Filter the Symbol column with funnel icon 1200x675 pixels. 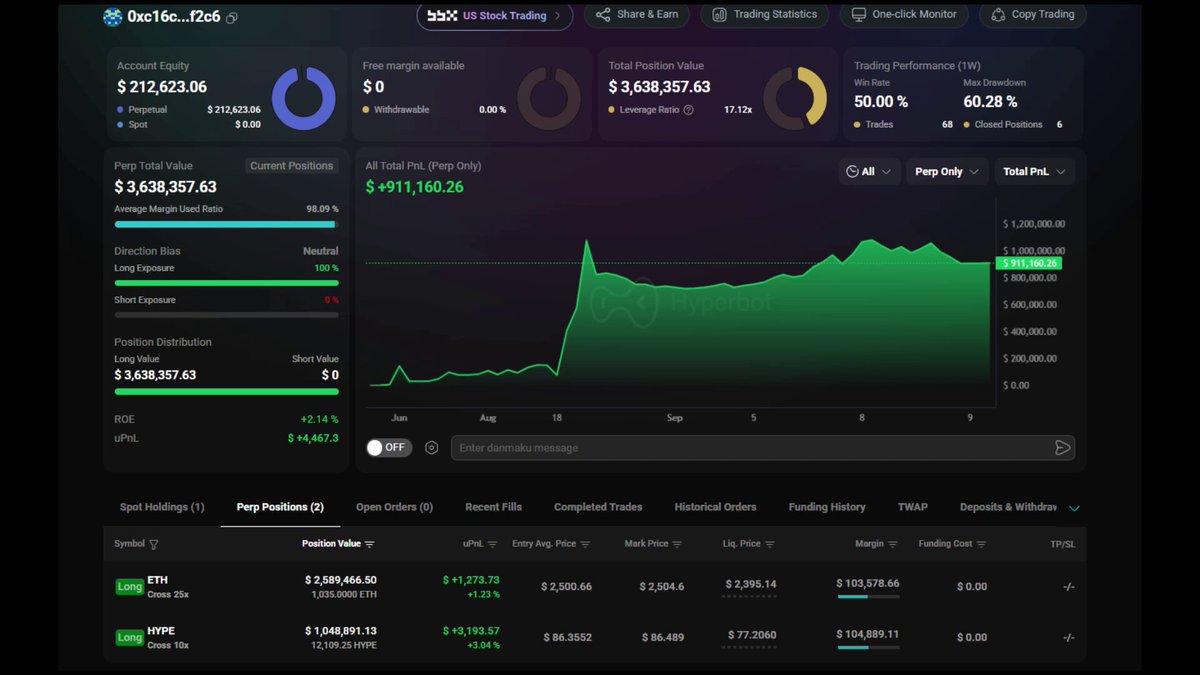coord(154,544)
